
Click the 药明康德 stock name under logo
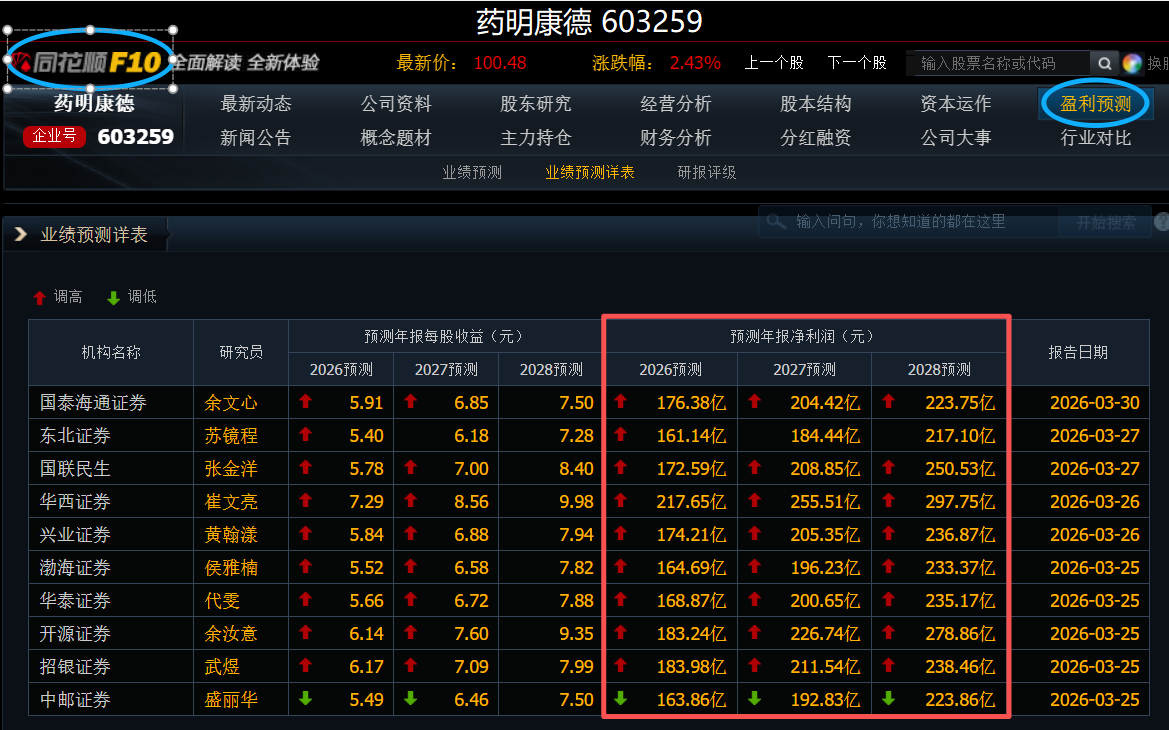pos(94,103)
